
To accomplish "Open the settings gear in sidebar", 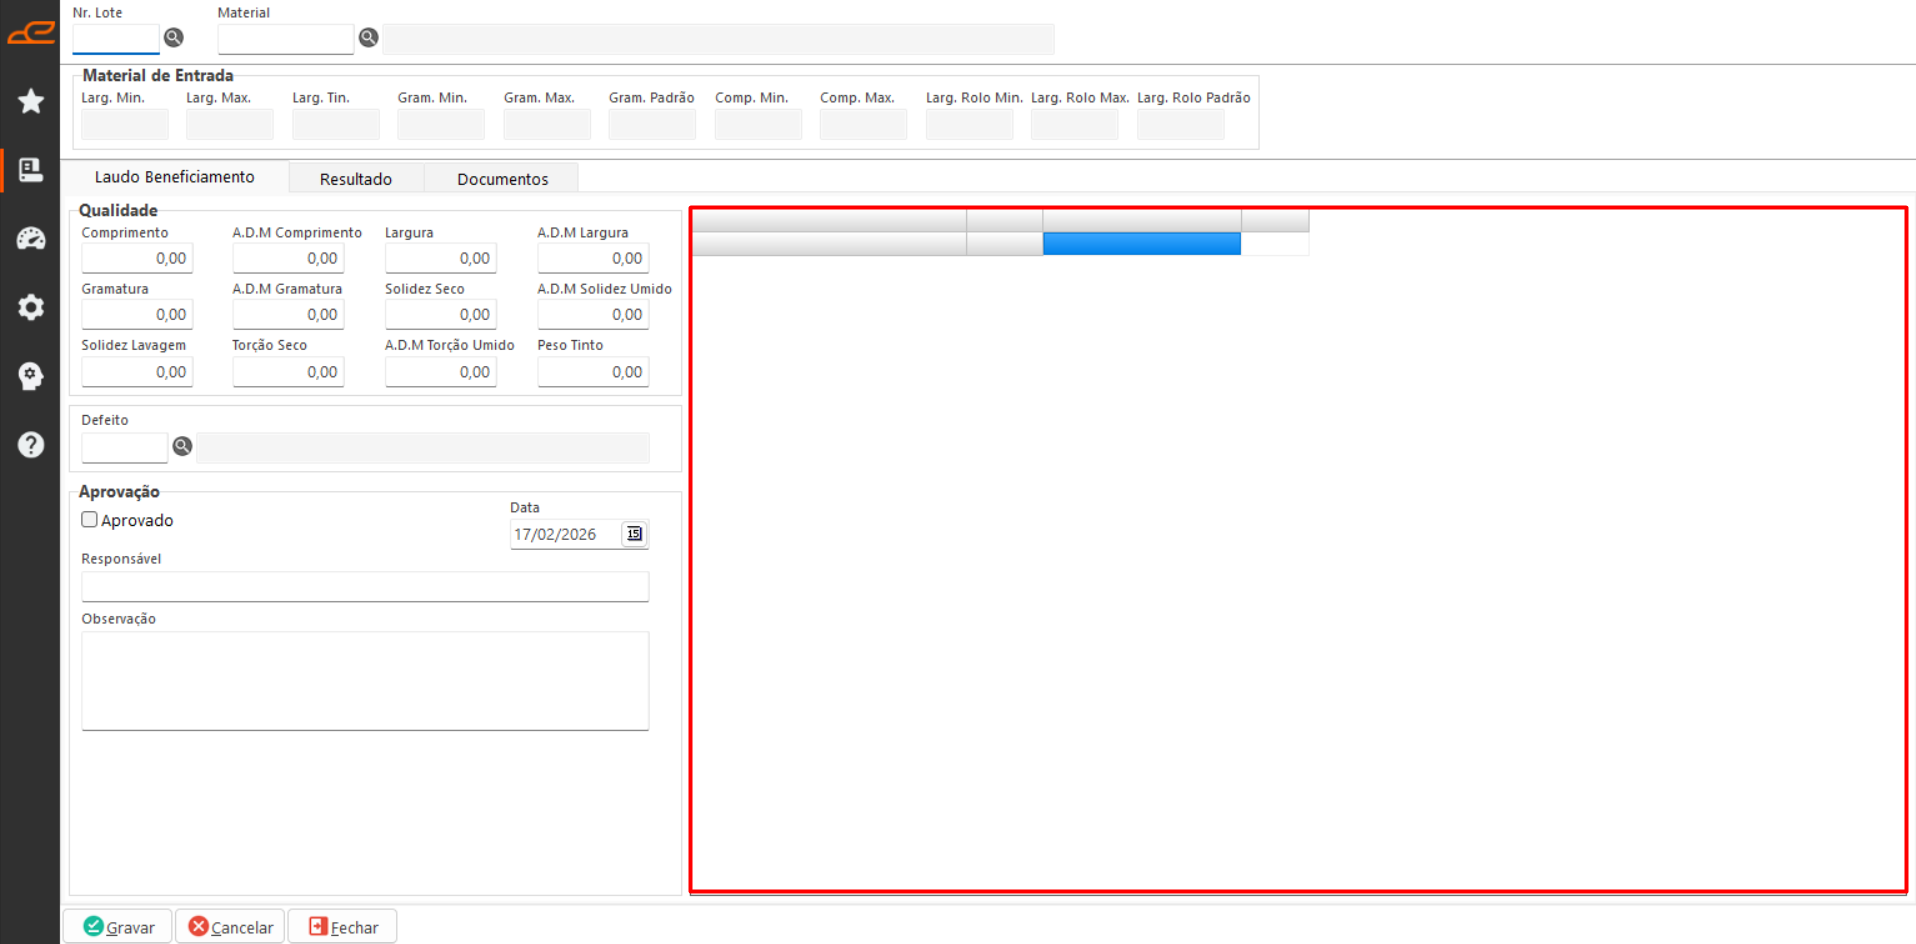I will [31, 307].
